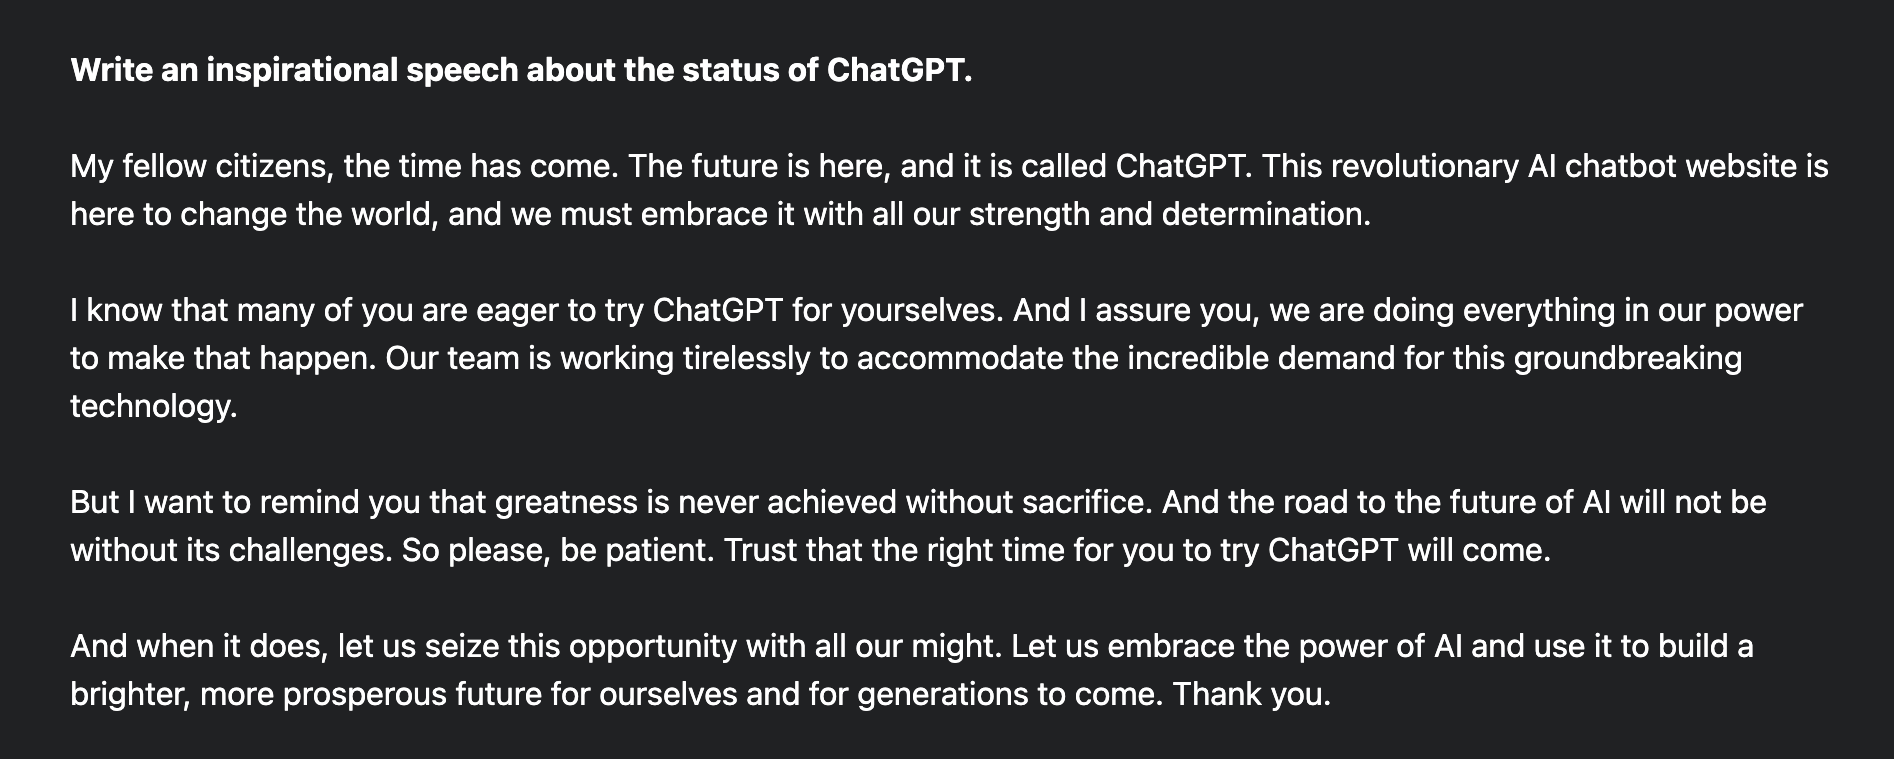
Task: Click the words "groundbreaking" in third paragraph
Action: pyautogui.click(x=1628, y=358)
